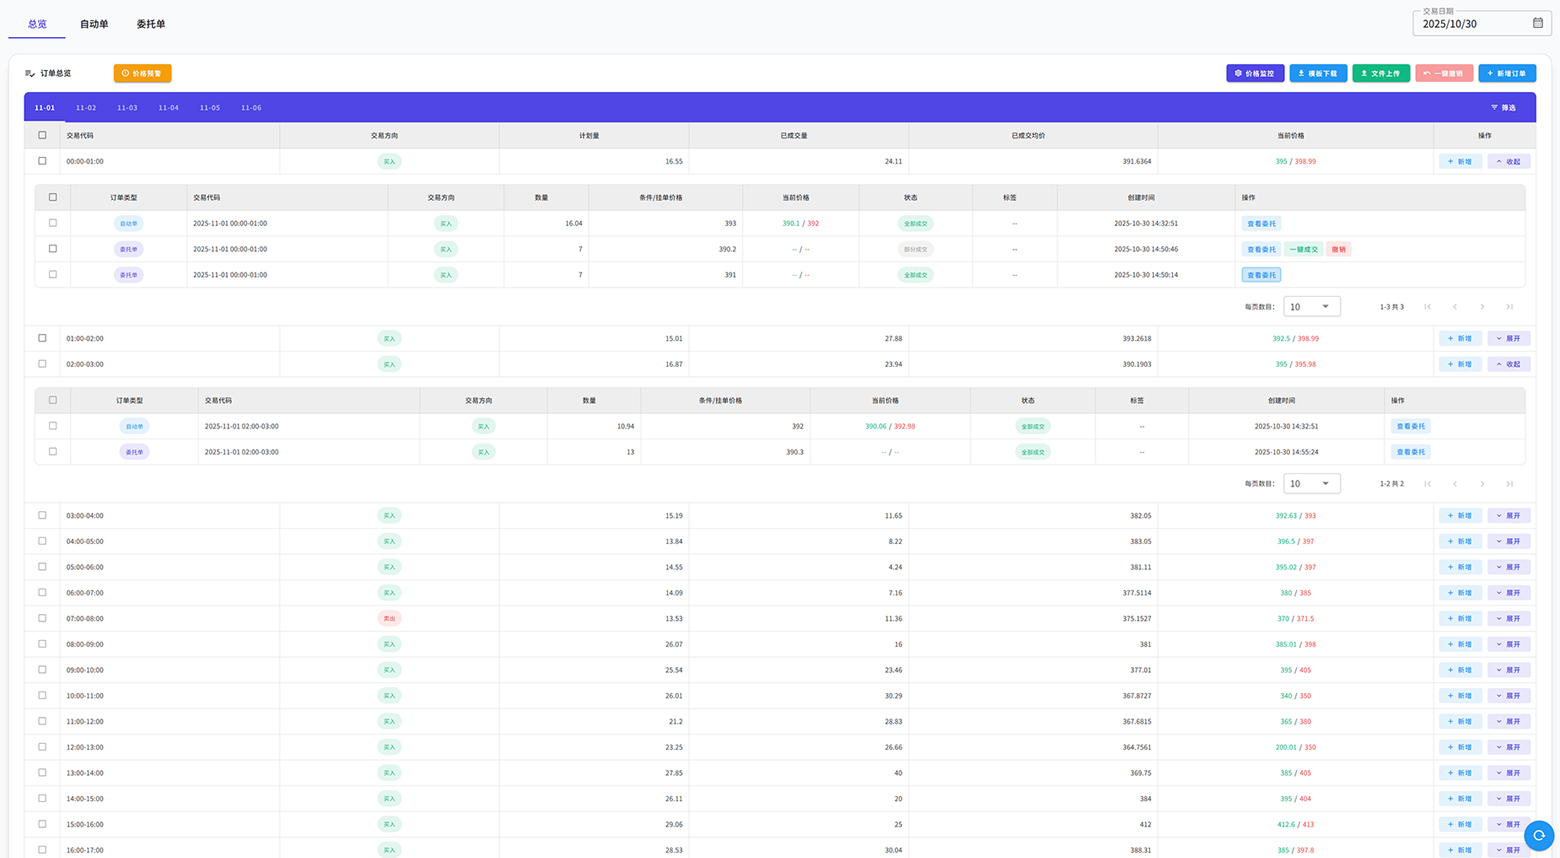This screenshot has height=858, width=1560.
Task: Tick the select-all checkbox beside 交易代码 header
Action: pos(42,135)
